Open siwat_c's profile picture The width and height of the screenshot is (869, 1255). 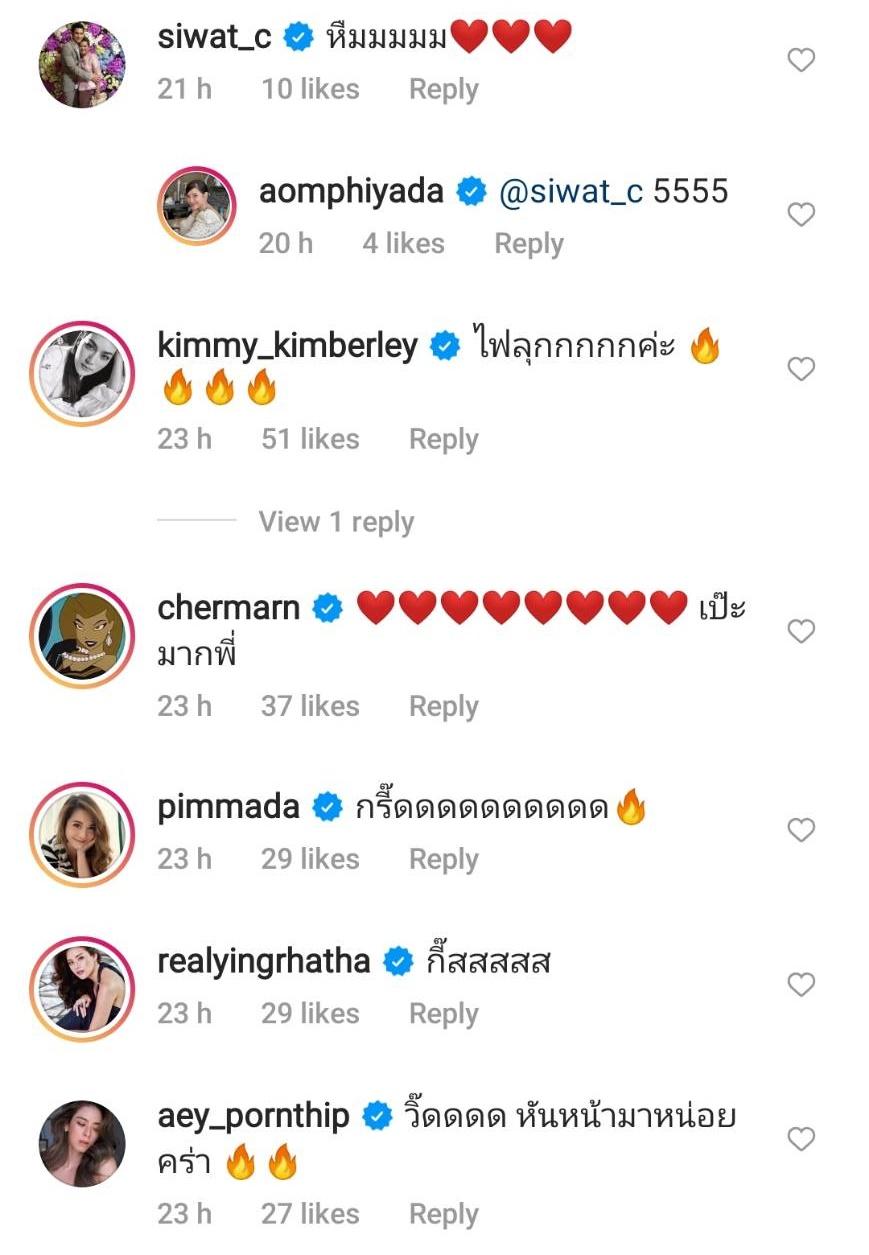(82, 64)
